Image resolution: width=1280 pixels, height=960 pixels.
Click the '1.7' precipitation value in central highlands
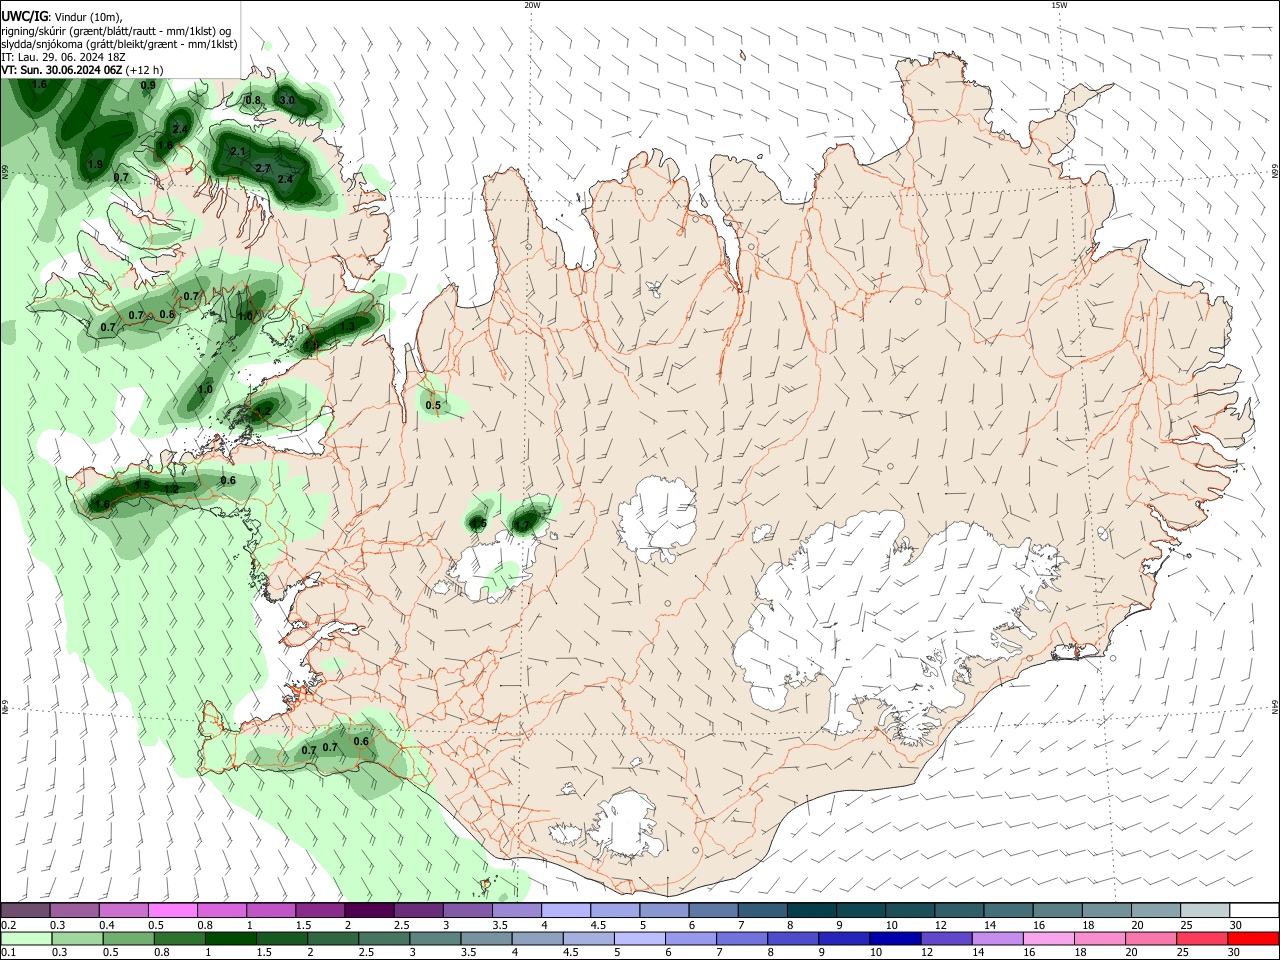click(x=524, y=522)
